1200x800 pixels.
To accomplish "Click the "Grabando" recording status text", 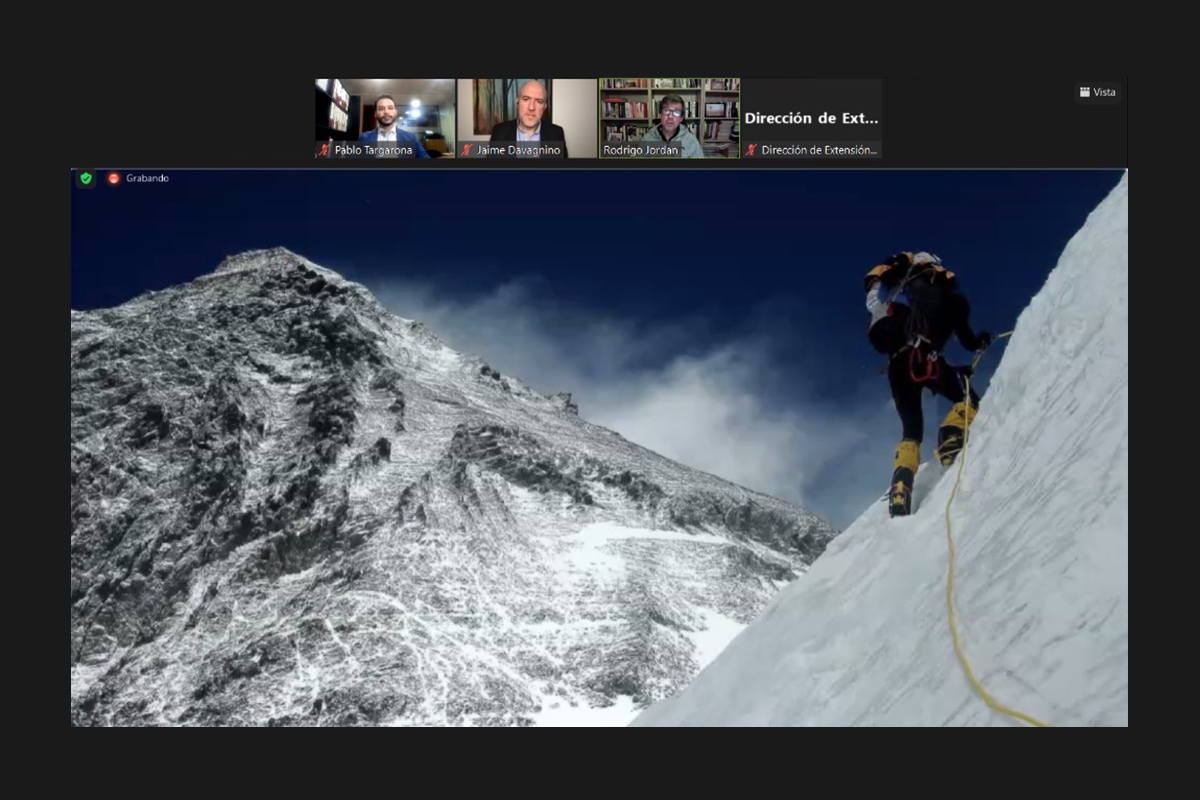I will tap(147, 178).
